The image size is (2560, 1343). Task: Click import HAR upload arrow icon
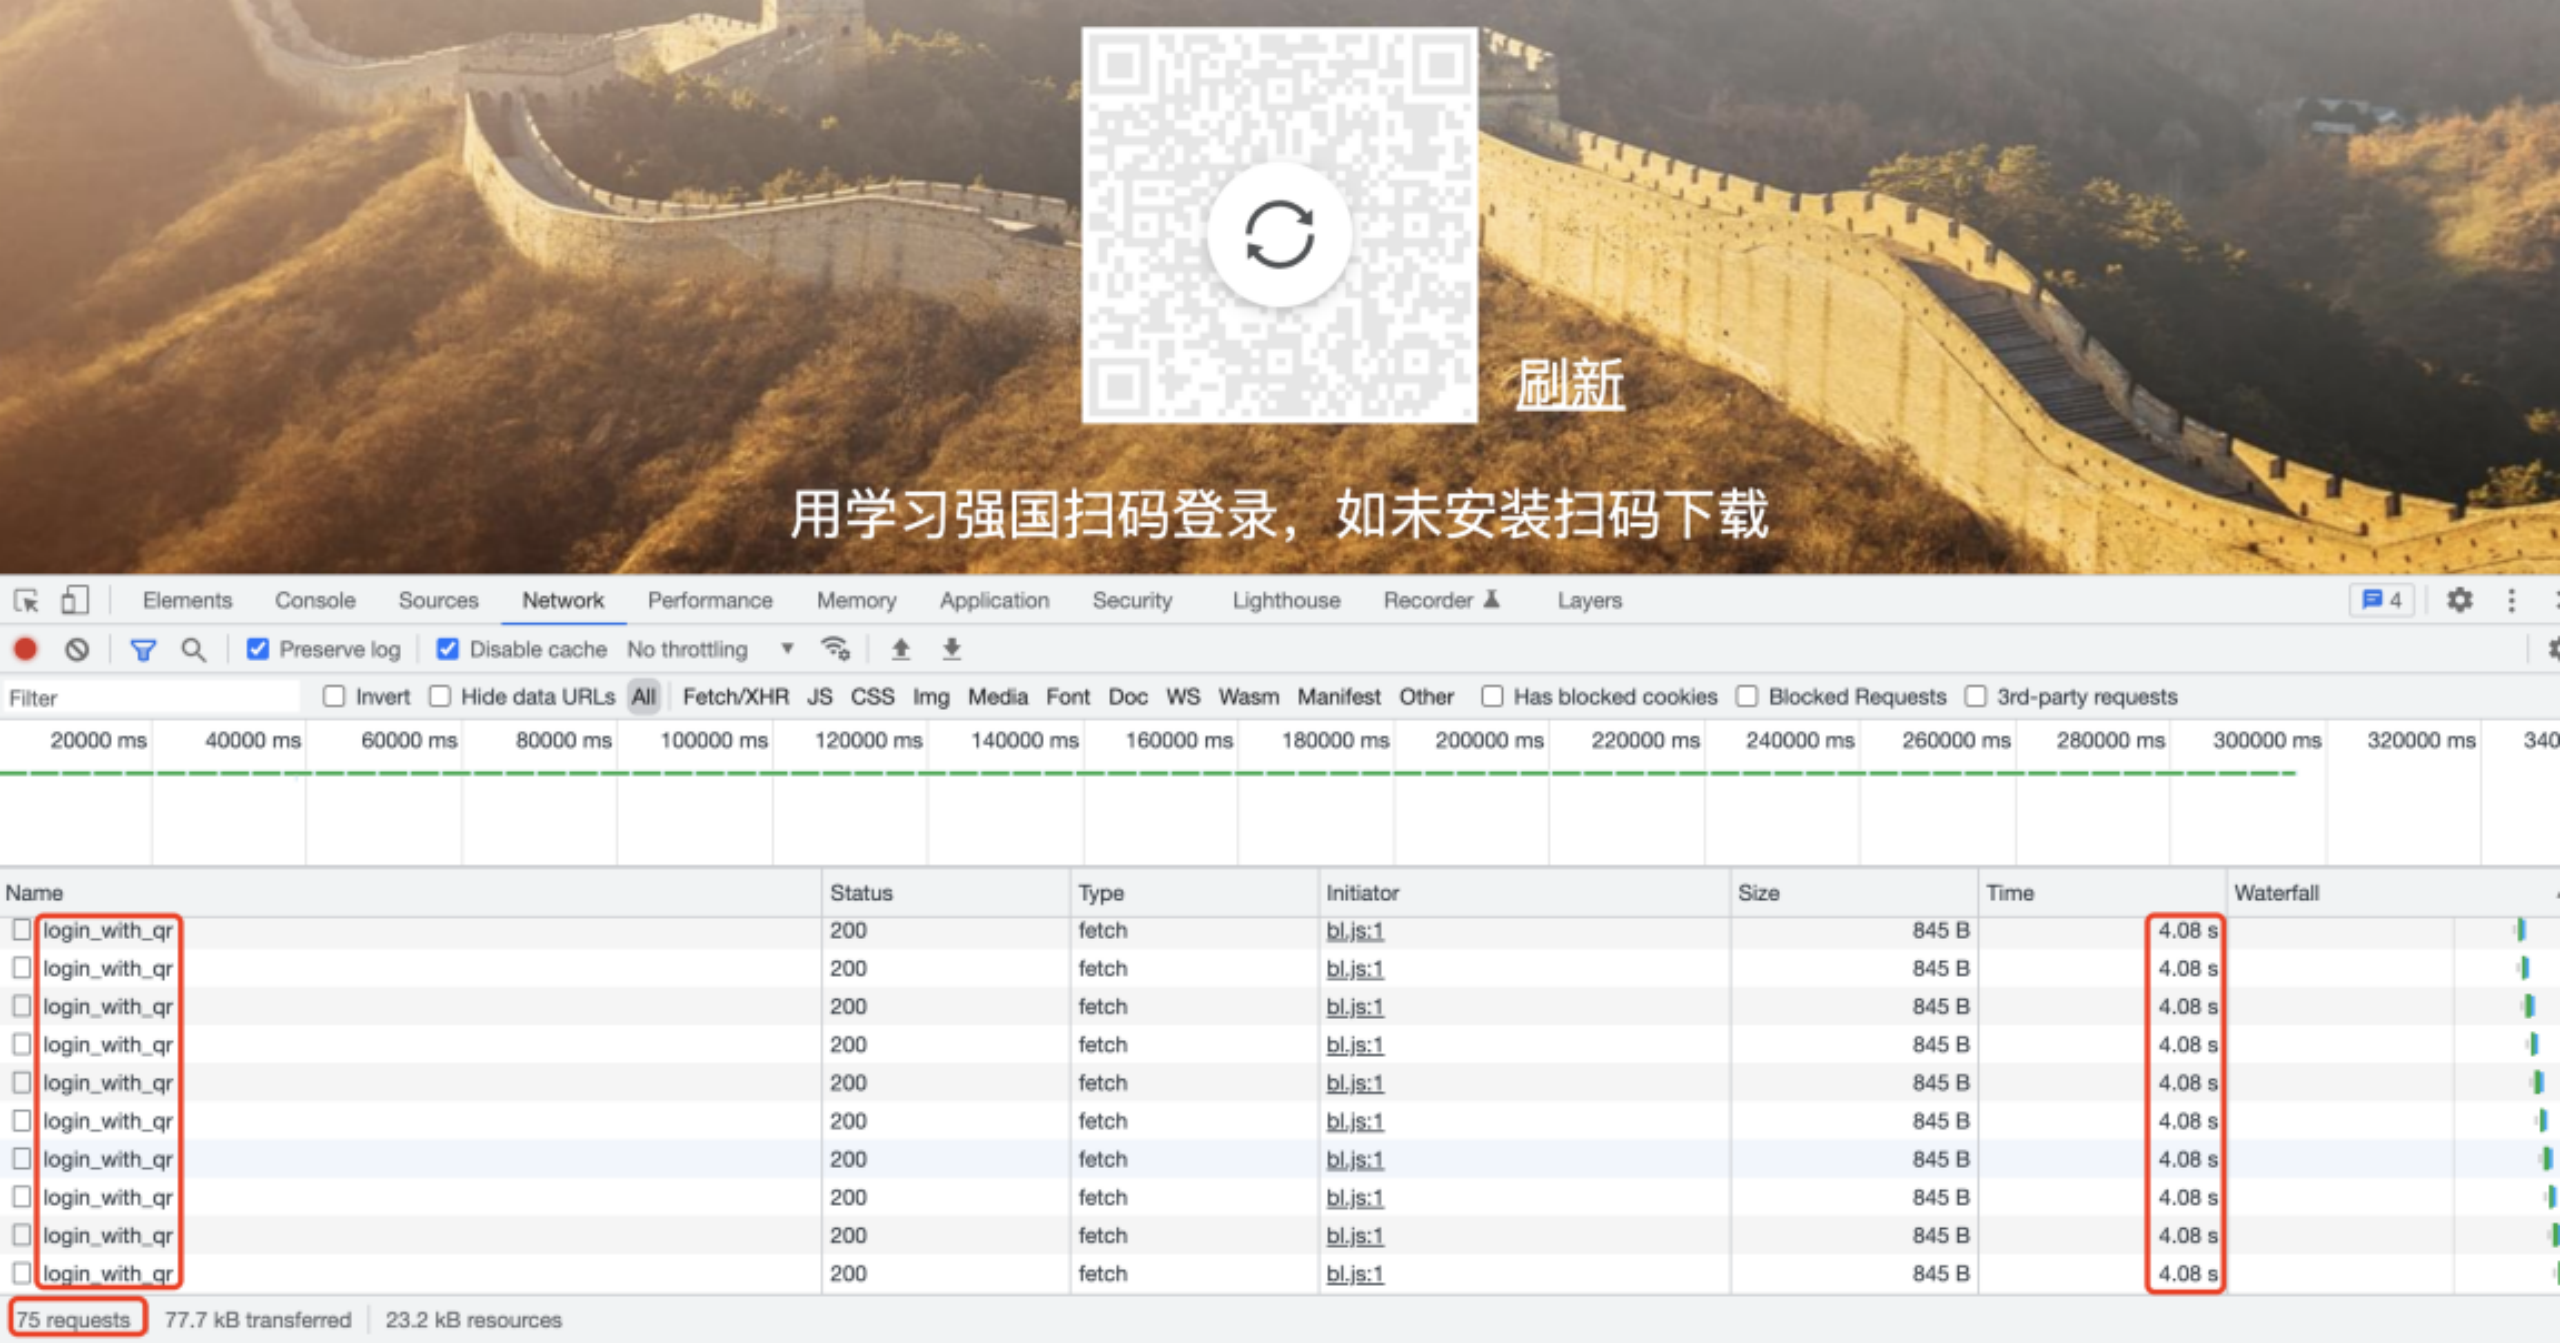901,649
